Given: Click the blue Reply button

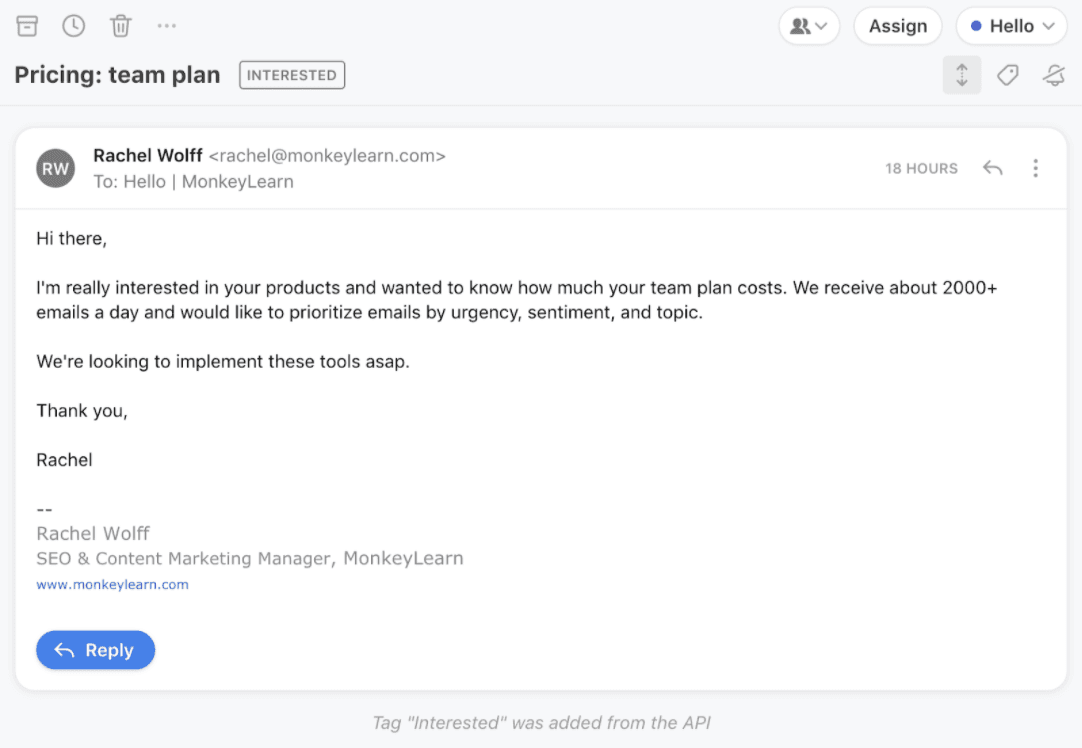Looking at the screenshot, I should point(95,650).
